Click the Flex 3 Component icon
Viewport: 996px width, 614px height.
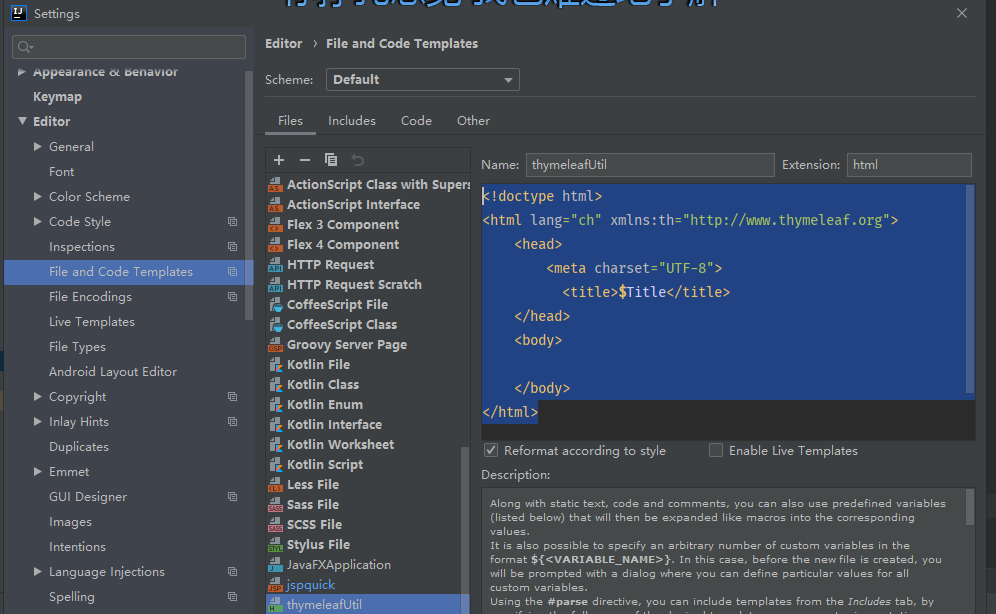[275, 225]
